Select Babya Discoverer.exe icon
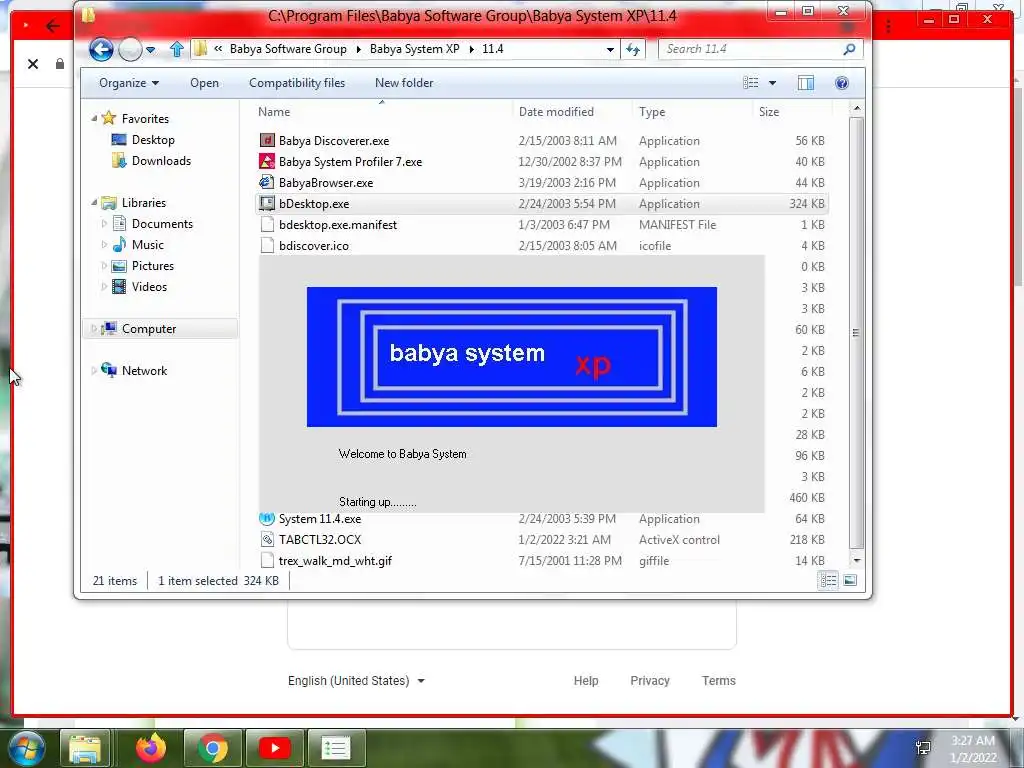This screenshot has width=1024, height=768. (x=267, y=140)
